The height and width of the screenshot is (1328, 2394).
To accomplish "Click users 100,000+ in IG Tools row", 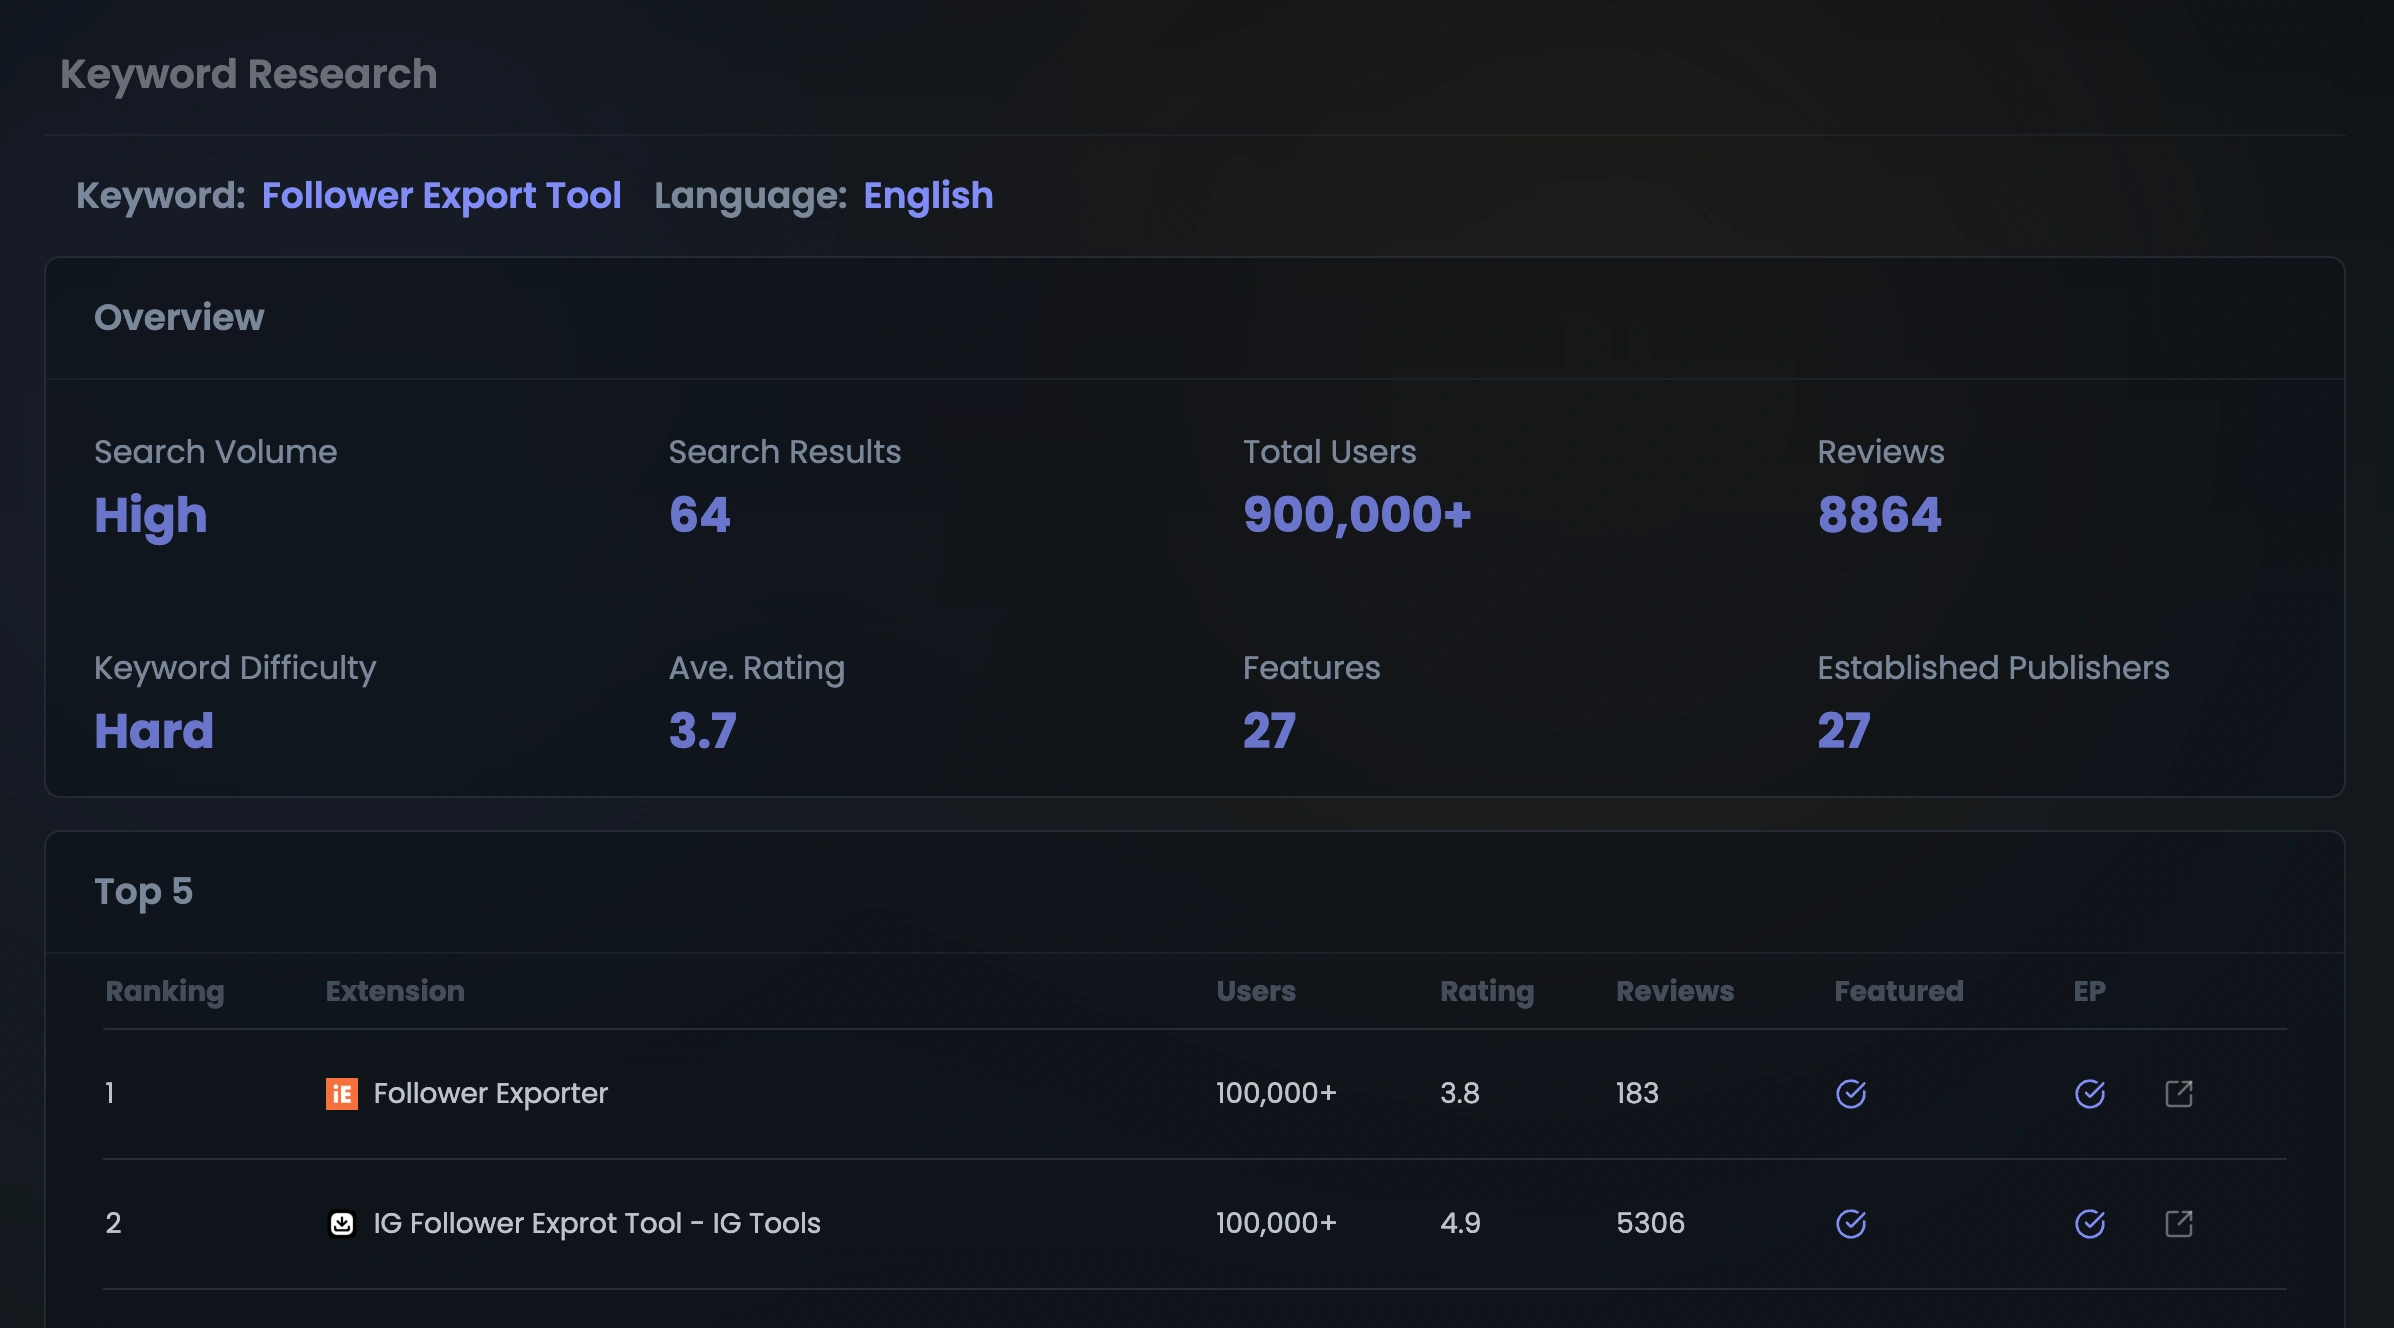I will (1276, 1223).
